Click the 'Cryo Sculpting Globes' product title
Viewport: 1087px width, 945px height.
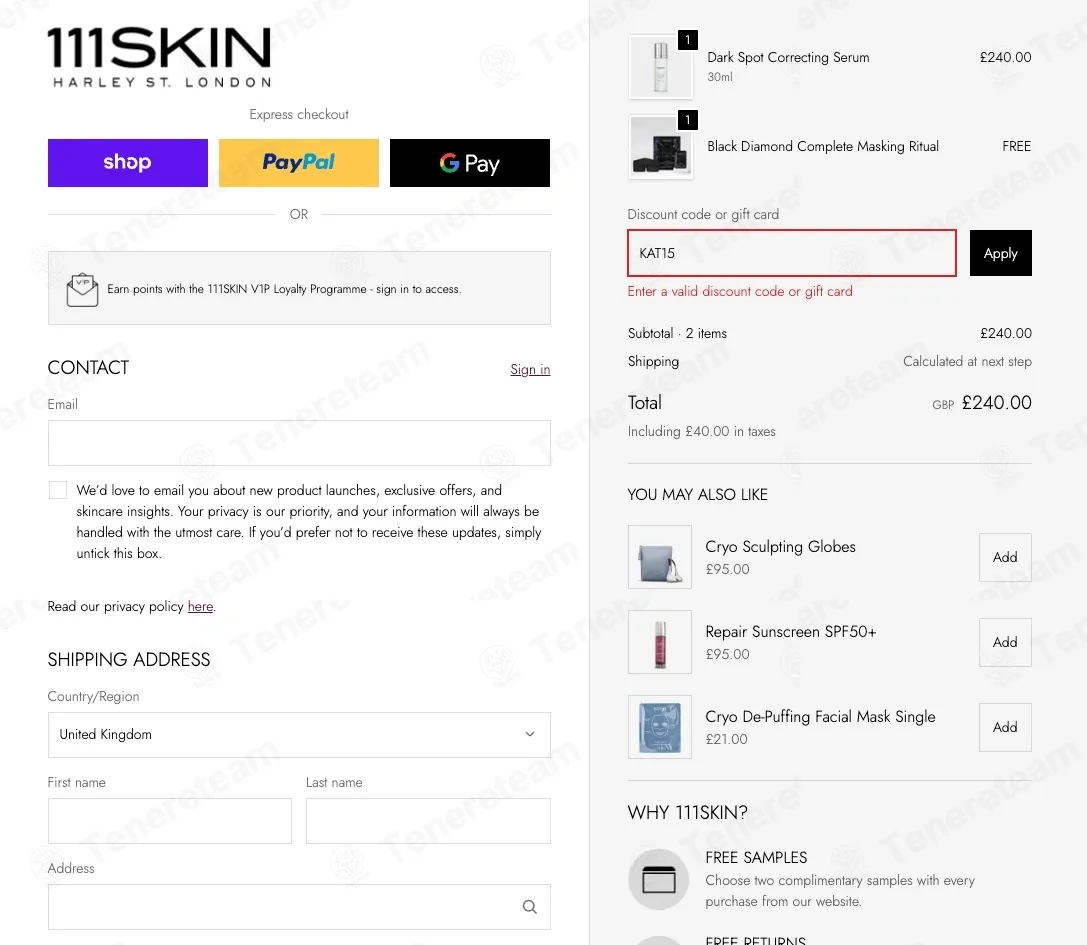[x=781, y=547]
